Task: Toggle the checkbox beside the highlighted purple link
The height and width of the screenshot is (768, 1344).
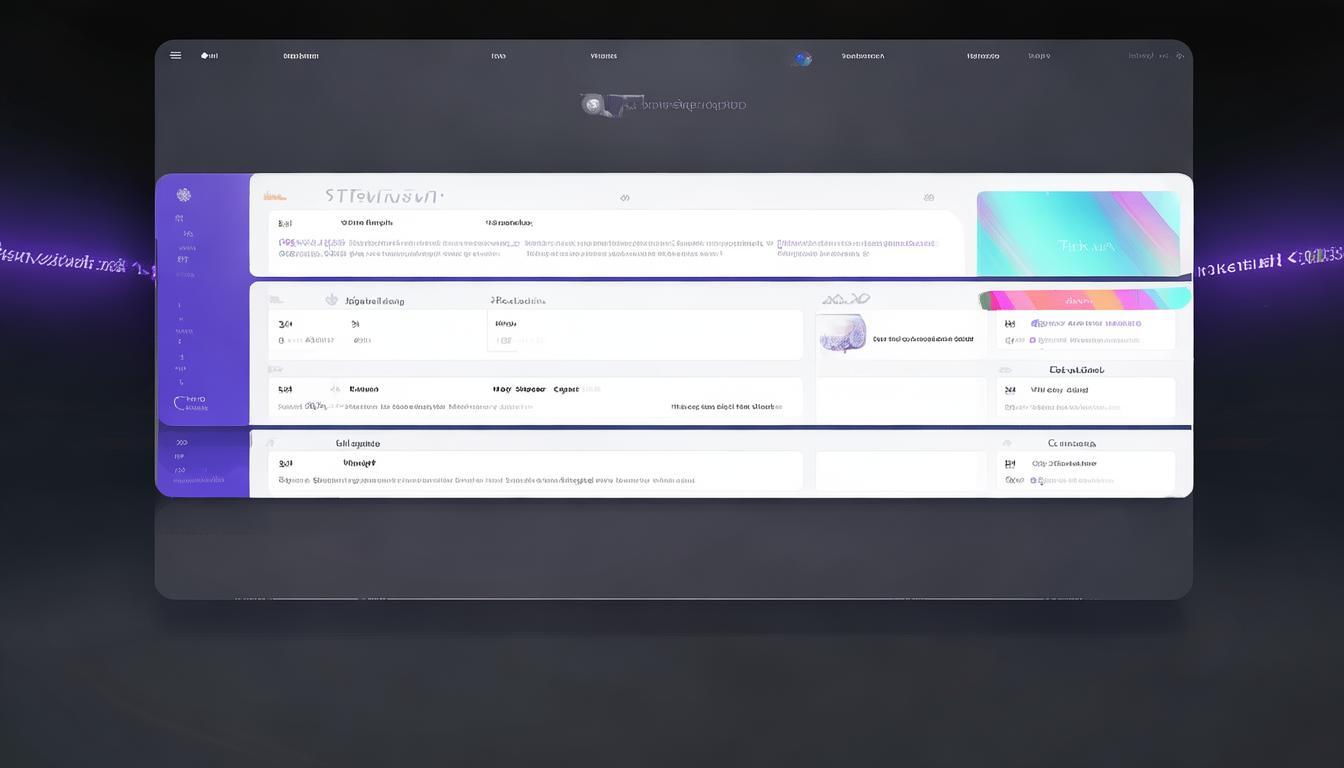Action: pyautogui.click(x=1033, y=340)
